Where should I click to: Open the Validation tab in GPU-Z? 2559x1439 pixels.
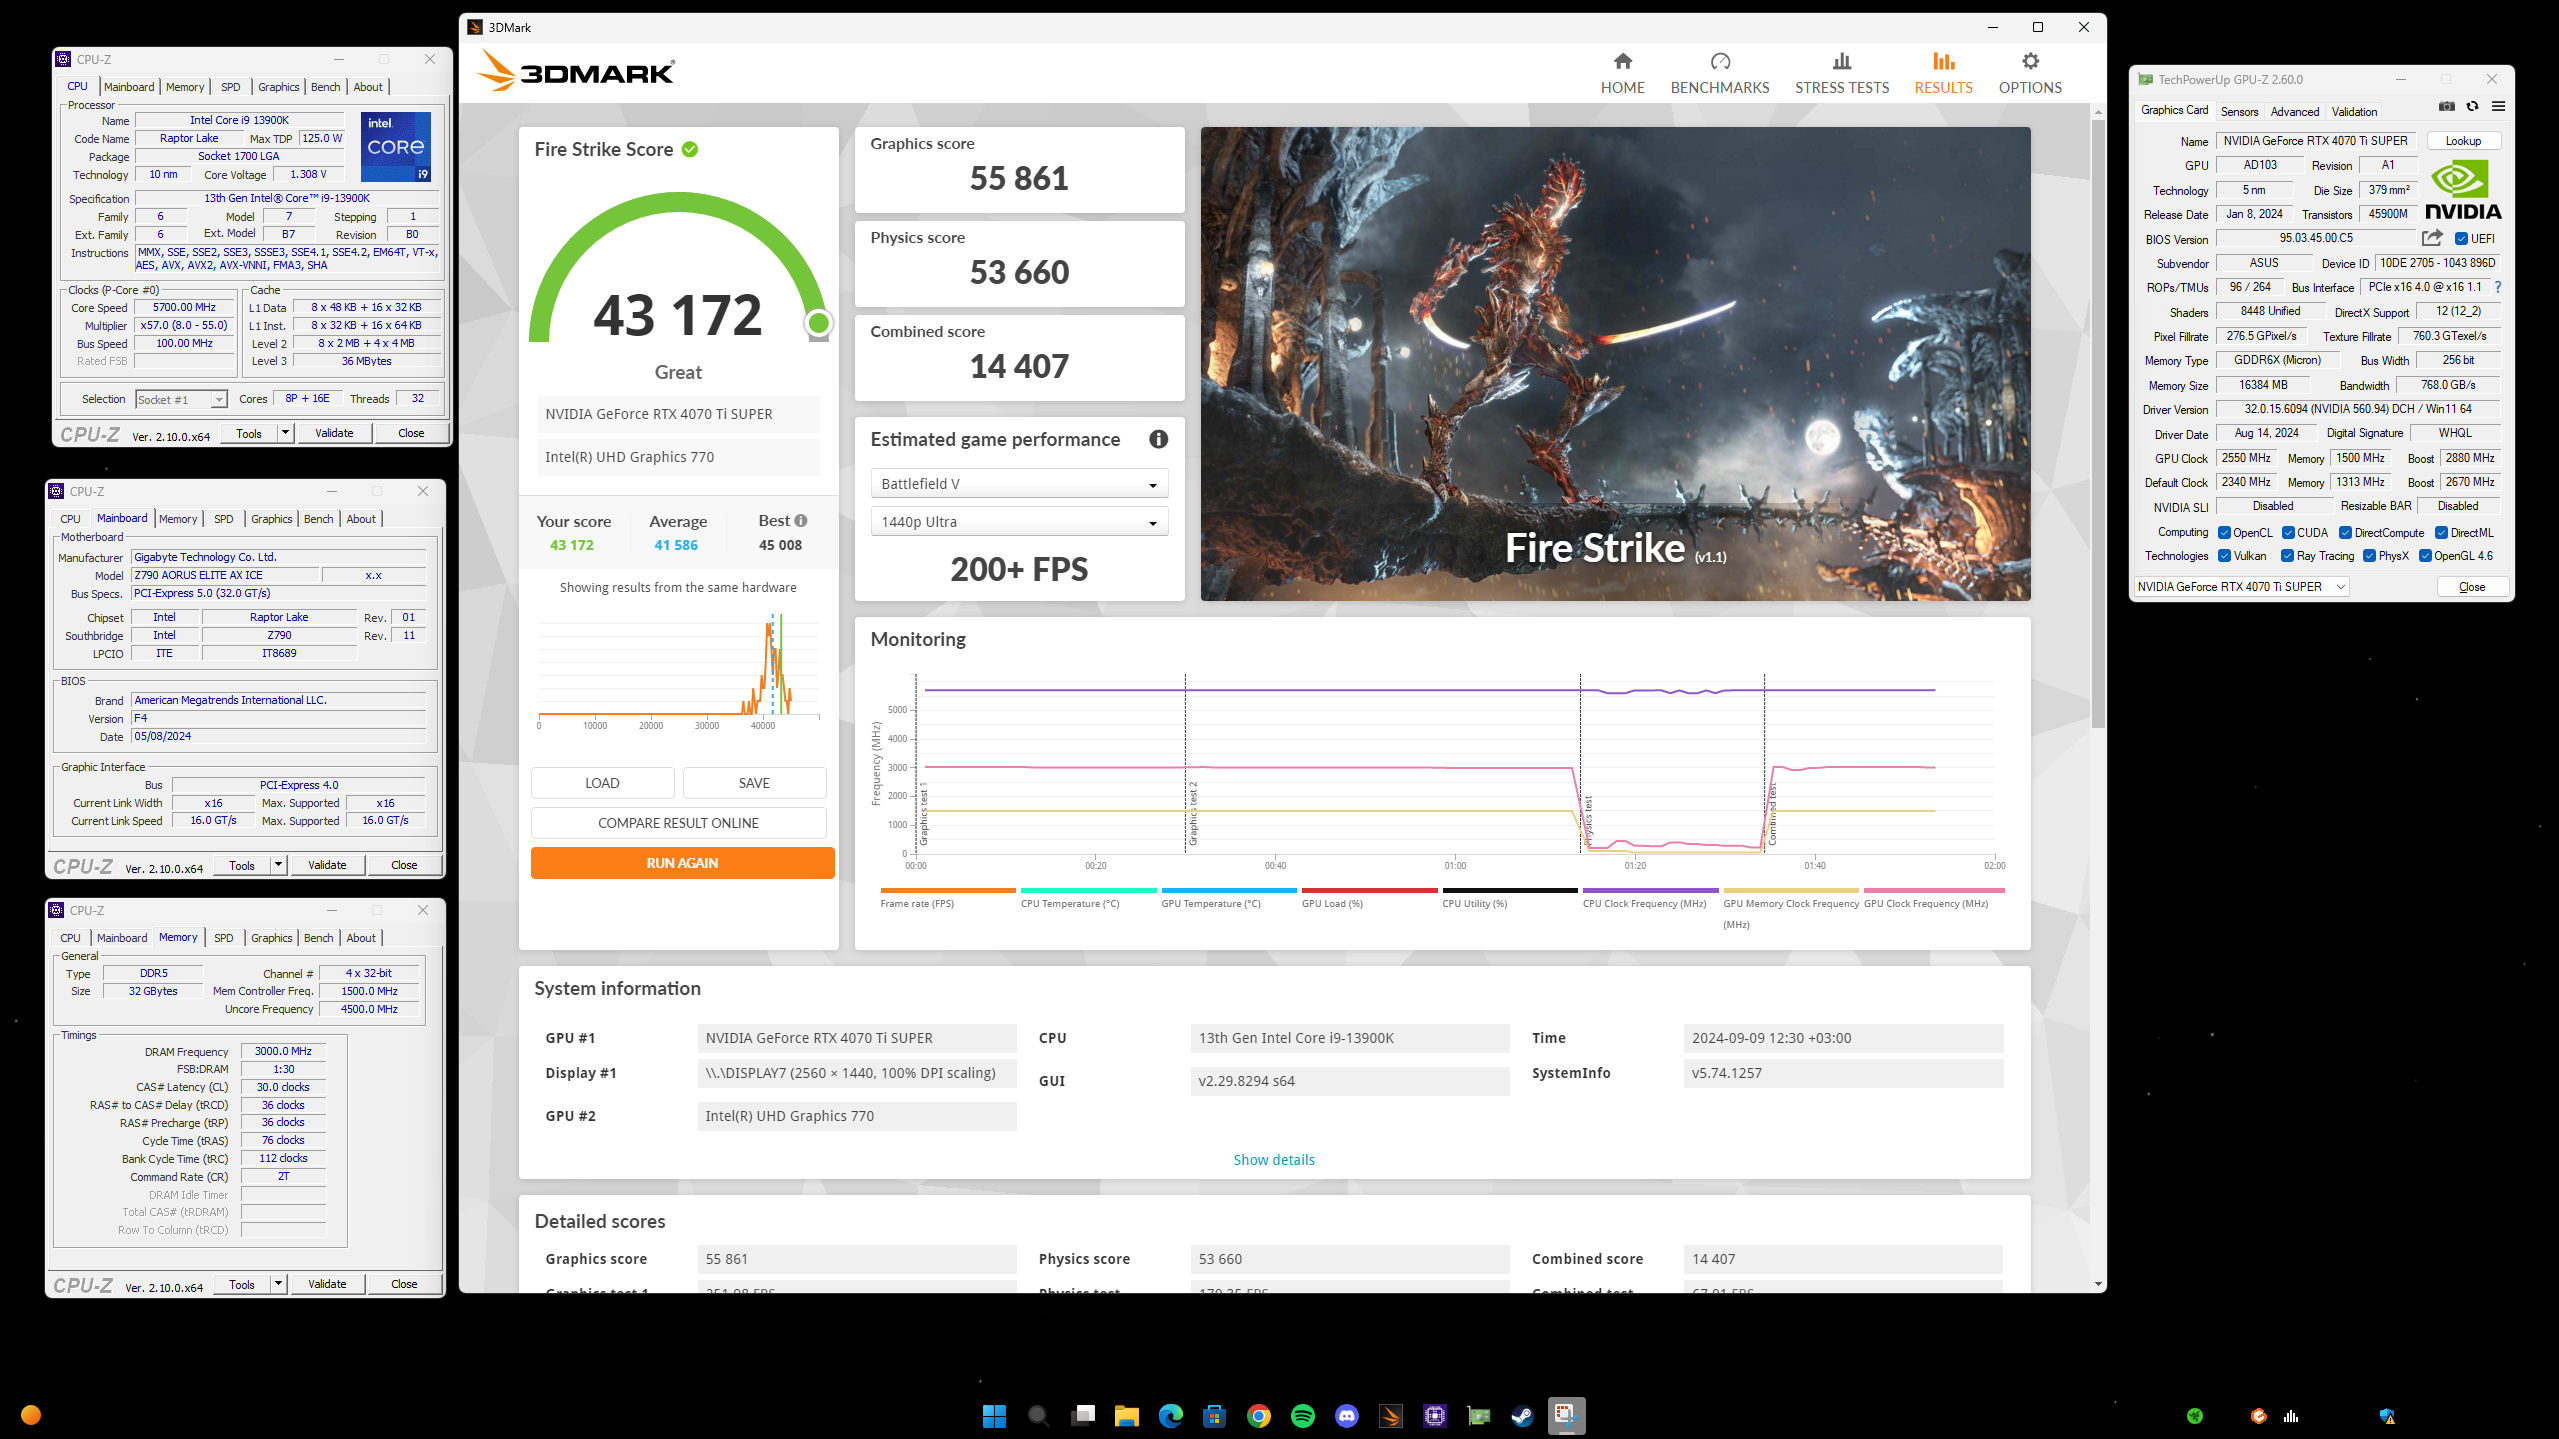point(2354,111)
